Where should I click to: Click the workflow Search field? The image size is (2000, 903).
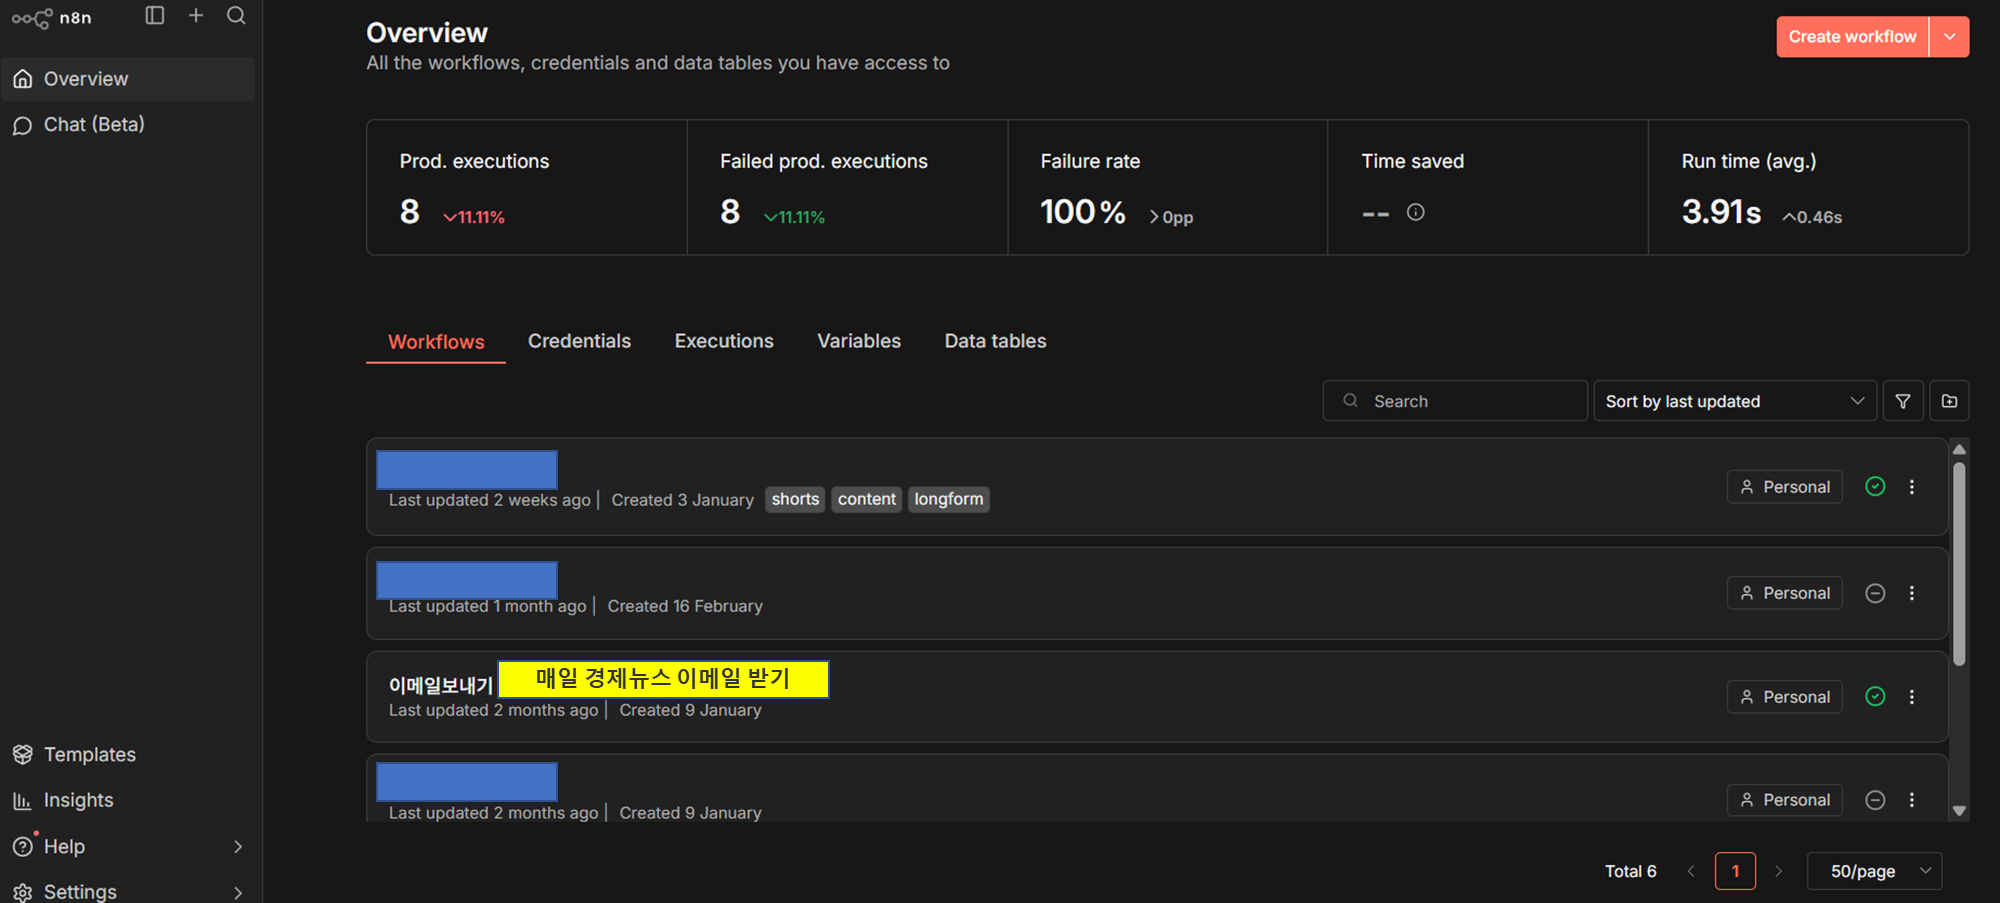[1455, 400]
